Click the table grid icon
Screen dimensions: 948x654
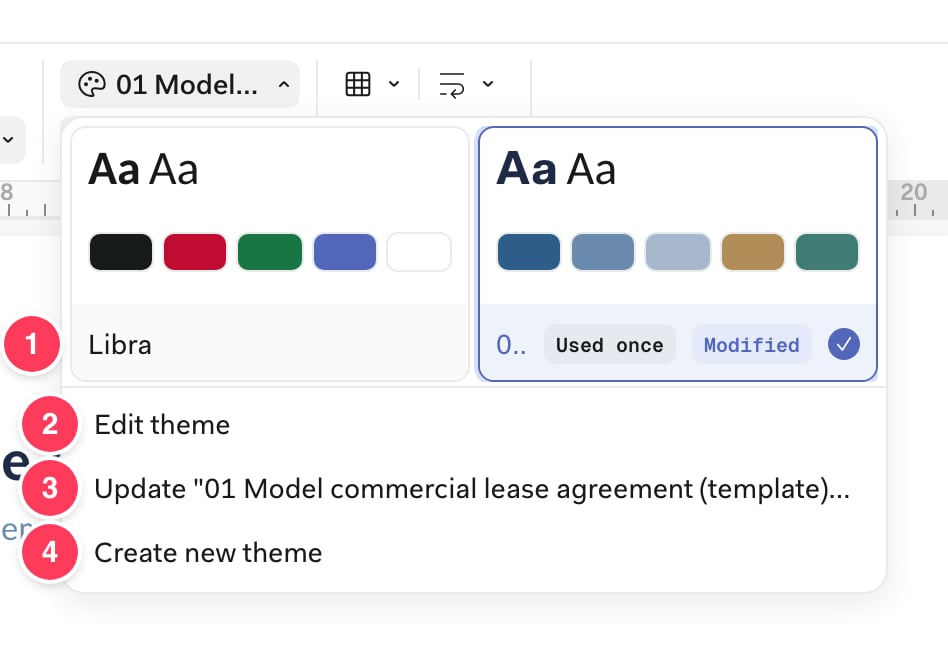[x=358, y=84]
